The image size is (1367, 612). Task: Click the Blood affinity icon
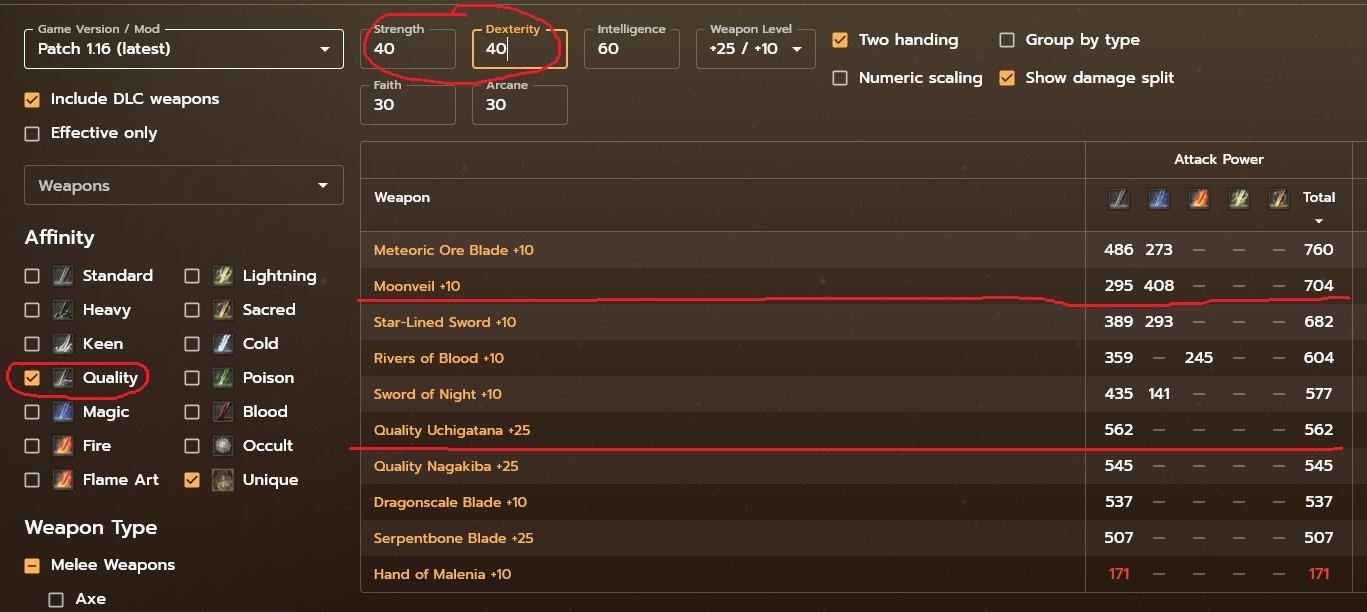223,412
